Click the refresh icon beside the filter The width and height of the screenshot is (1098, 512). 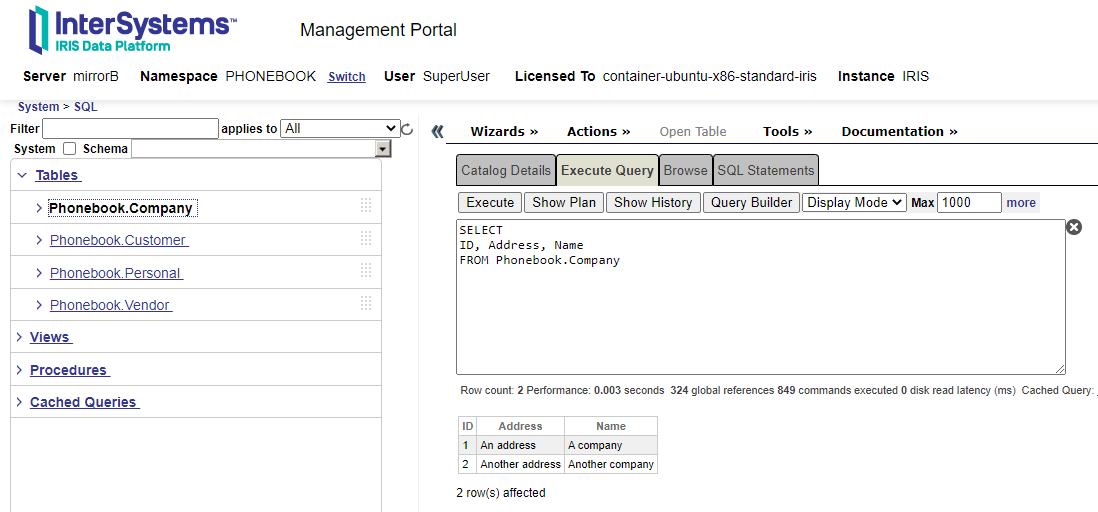point(407,129)
